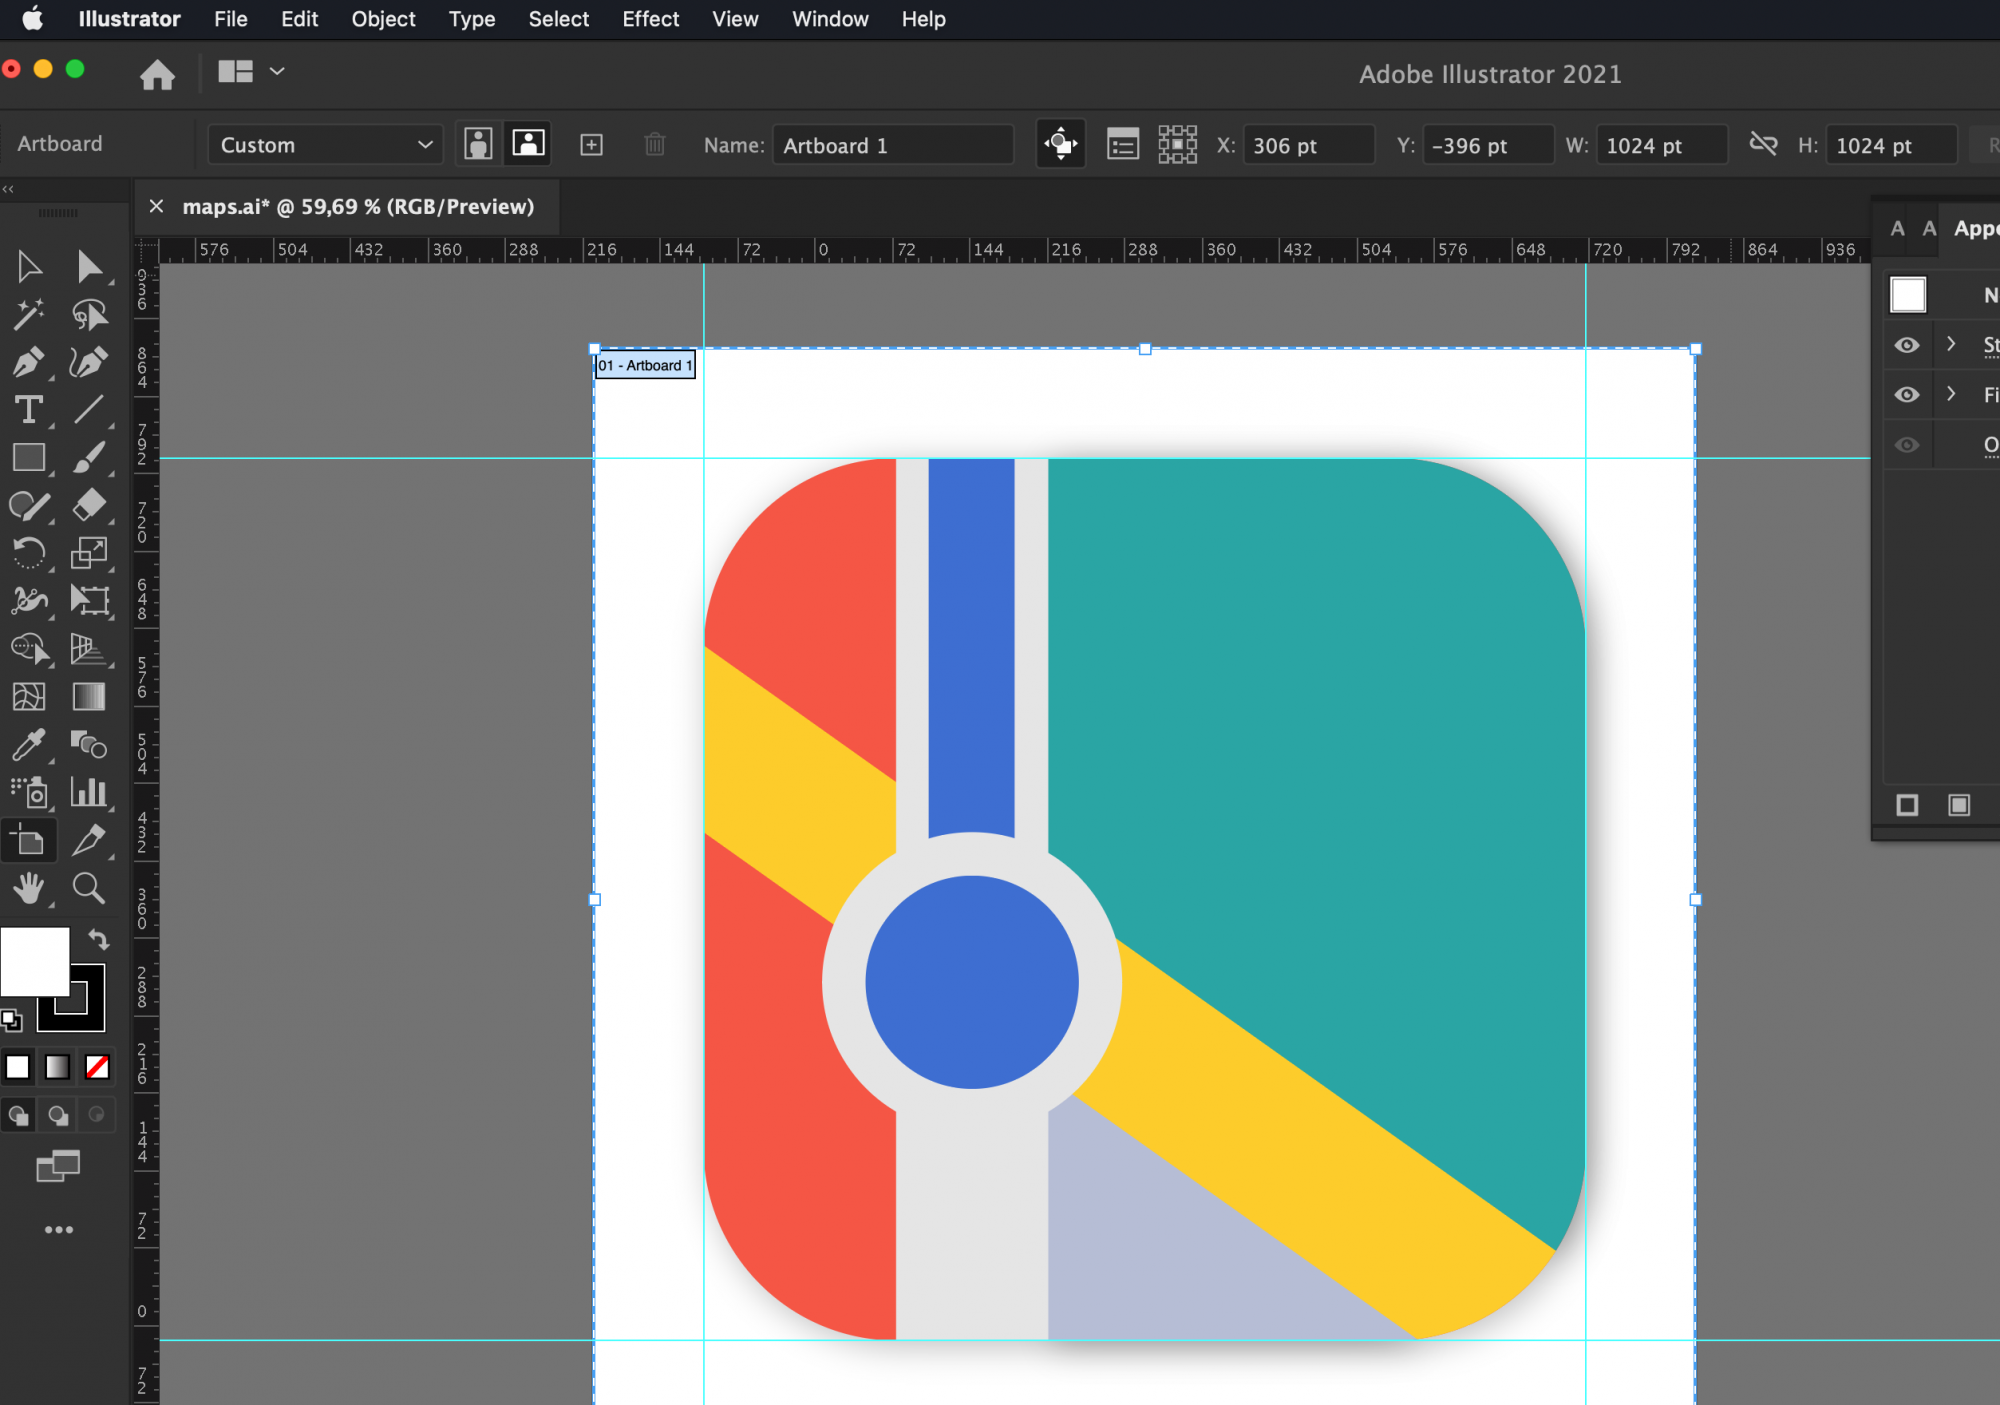Pick the Warp tool

(x=29, y=601)
